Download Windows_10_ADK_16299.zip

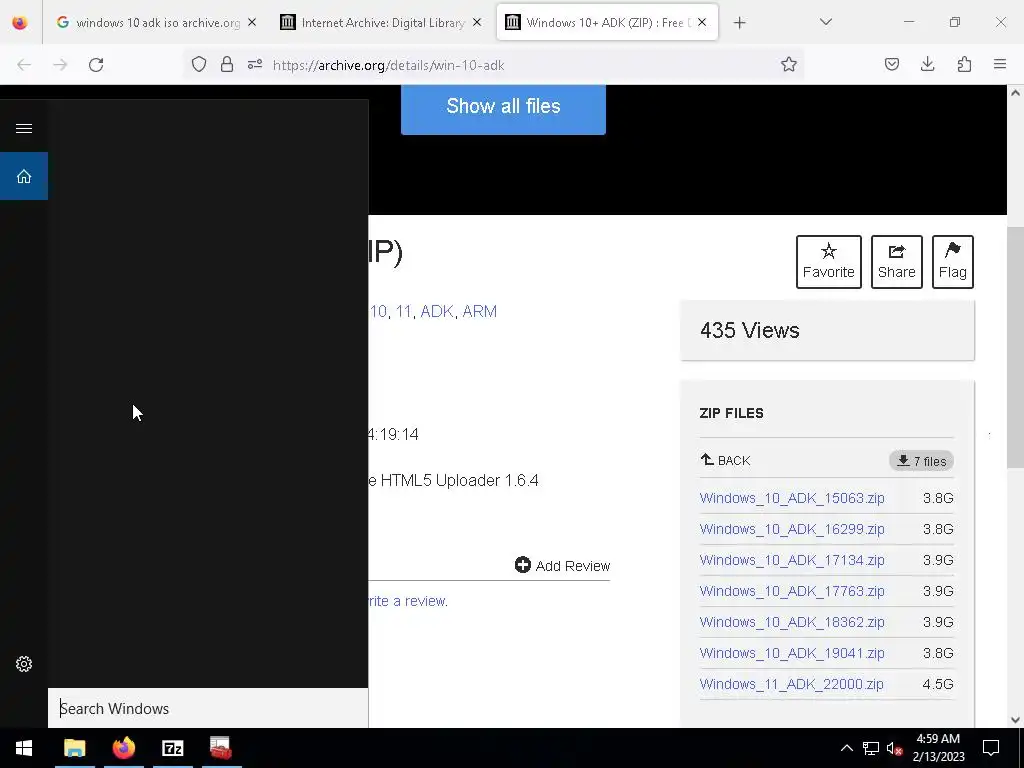click(x=792, y=529)
